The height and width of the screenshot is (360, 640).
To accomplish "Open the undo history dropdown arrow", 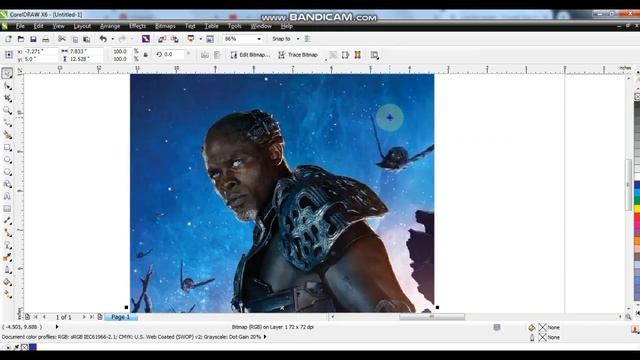I will coord(113,39).
